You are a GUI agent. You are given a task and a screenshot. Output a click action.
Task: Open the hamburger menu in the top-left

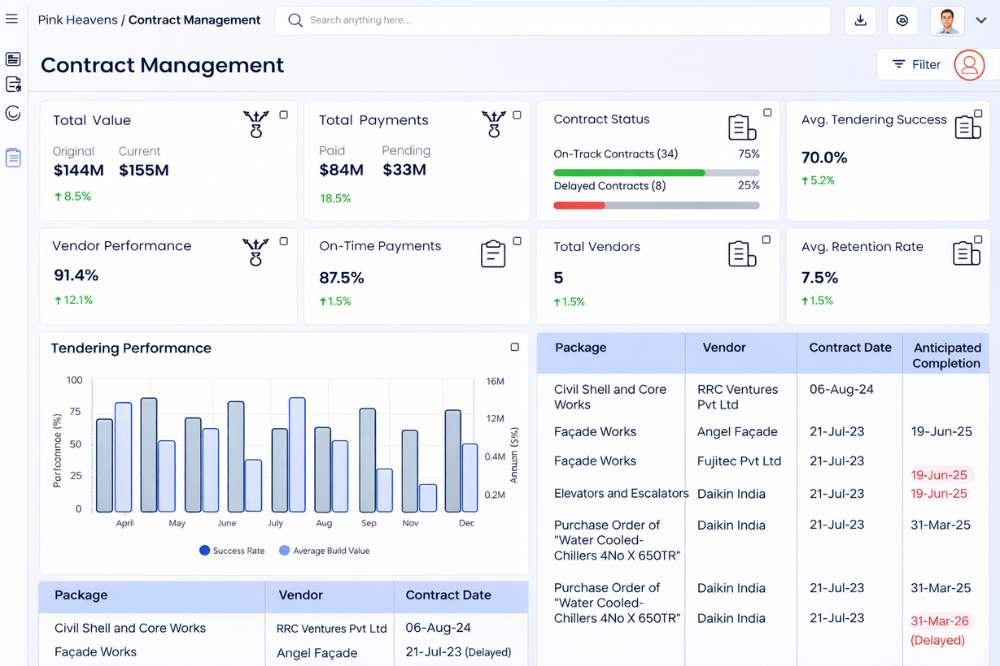(x=12, y=19)
